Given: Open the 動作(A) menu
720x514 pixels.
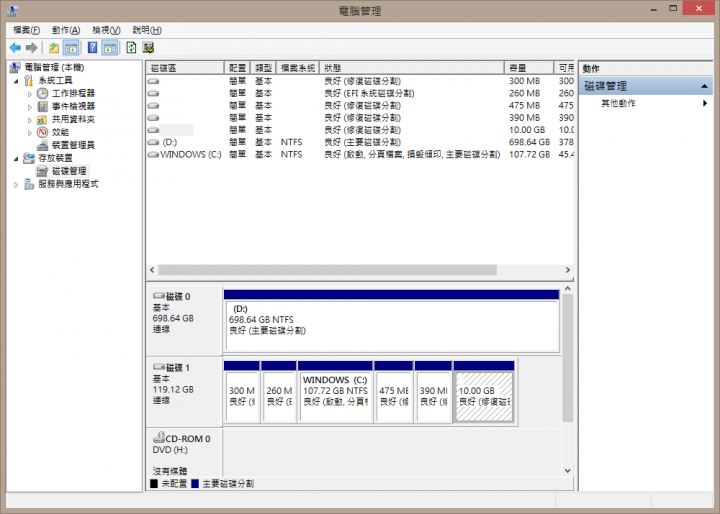Looking at the screenshot, I should [x=66, y=30].
